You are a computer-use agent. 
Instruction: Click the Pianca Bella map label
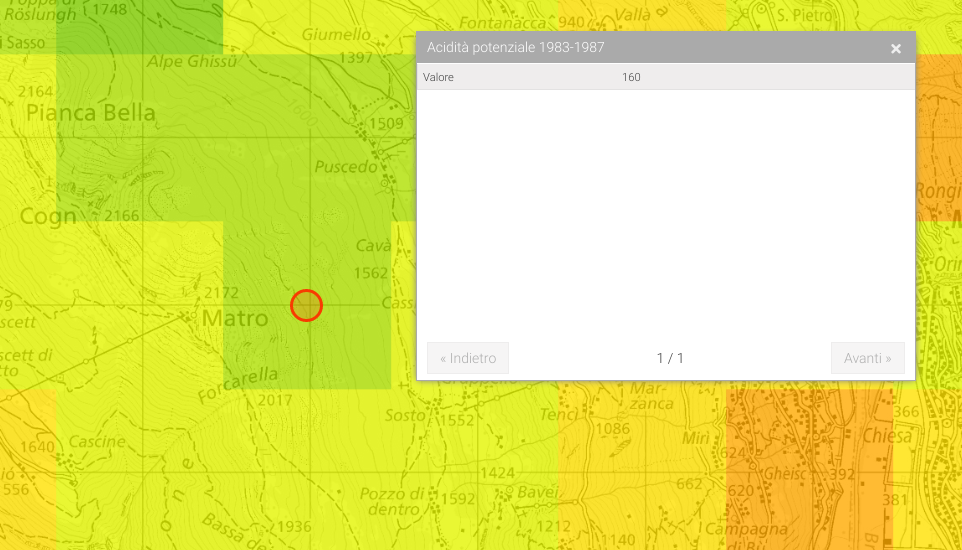[x=91, y=112]
